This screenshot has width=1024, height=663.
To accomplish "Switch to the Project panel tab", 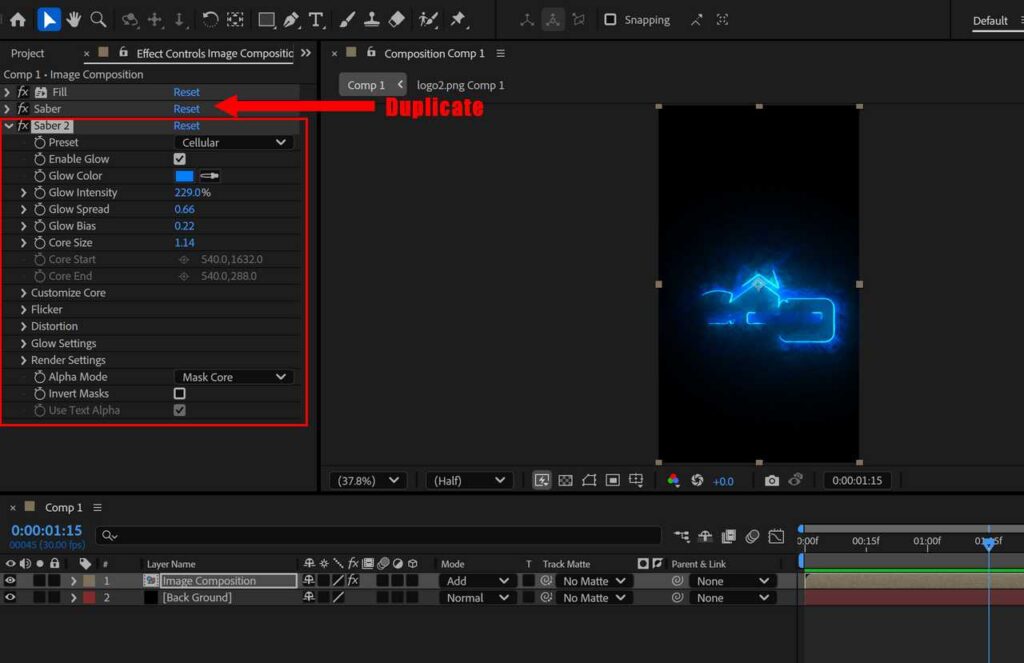I will (x=27, y=54).
